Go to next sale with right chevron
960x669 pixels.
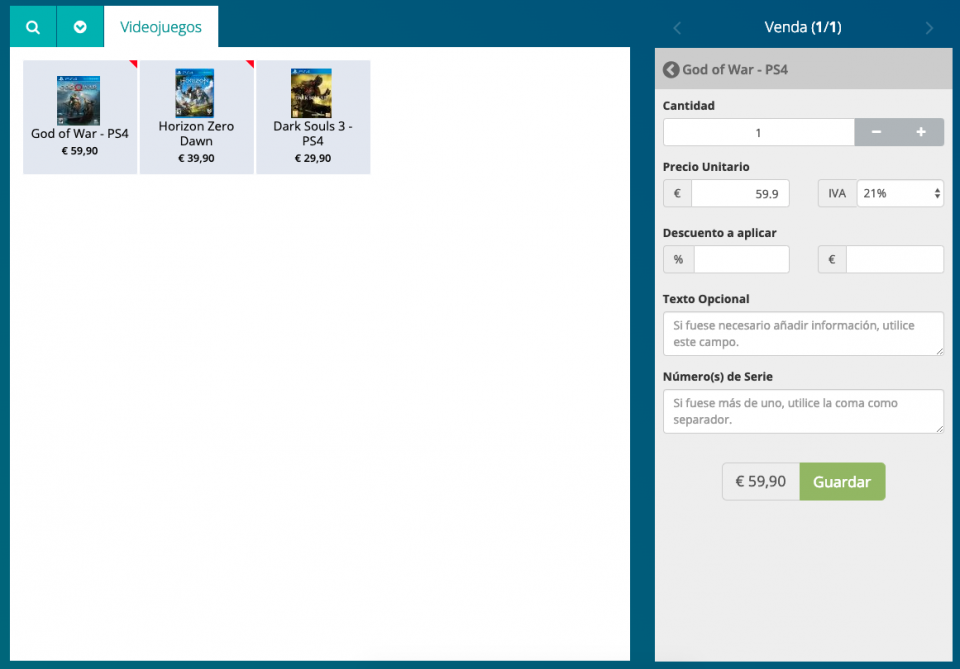929,28
